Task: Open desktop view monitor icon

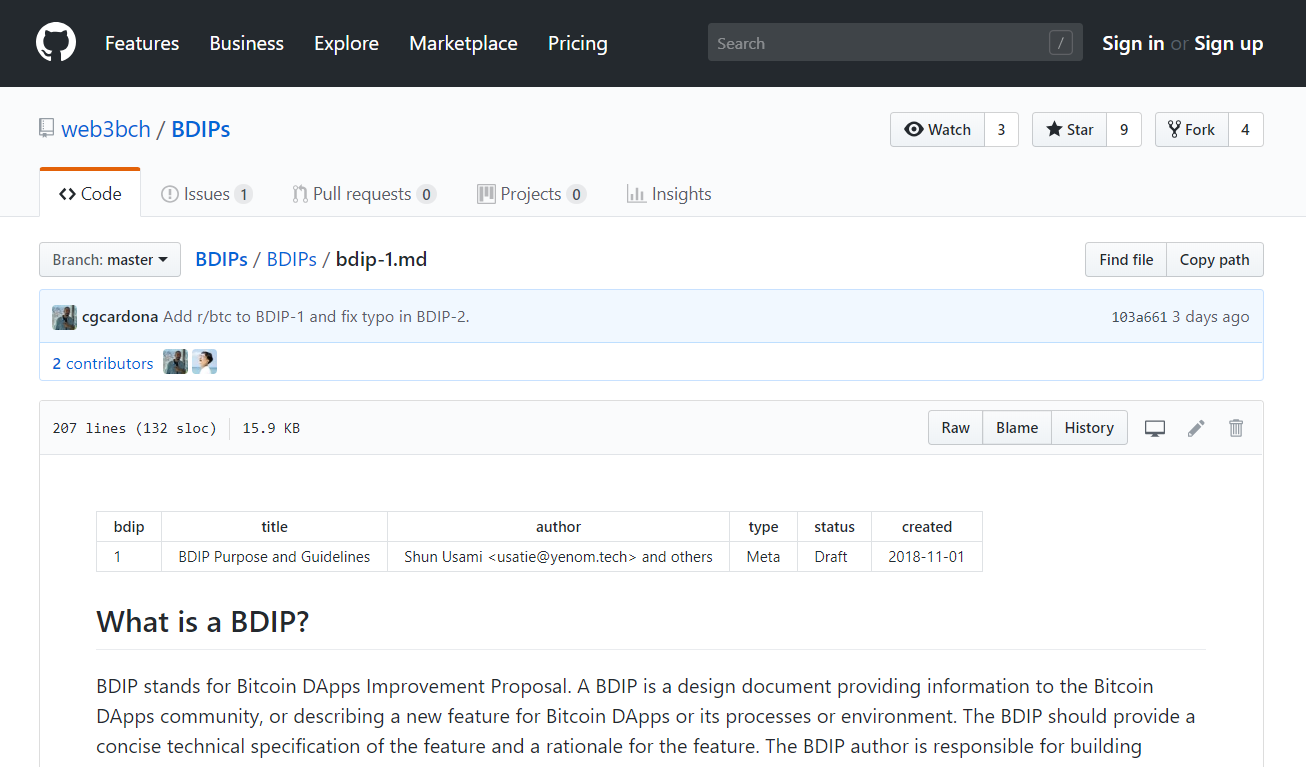Action: point(1155,428)
